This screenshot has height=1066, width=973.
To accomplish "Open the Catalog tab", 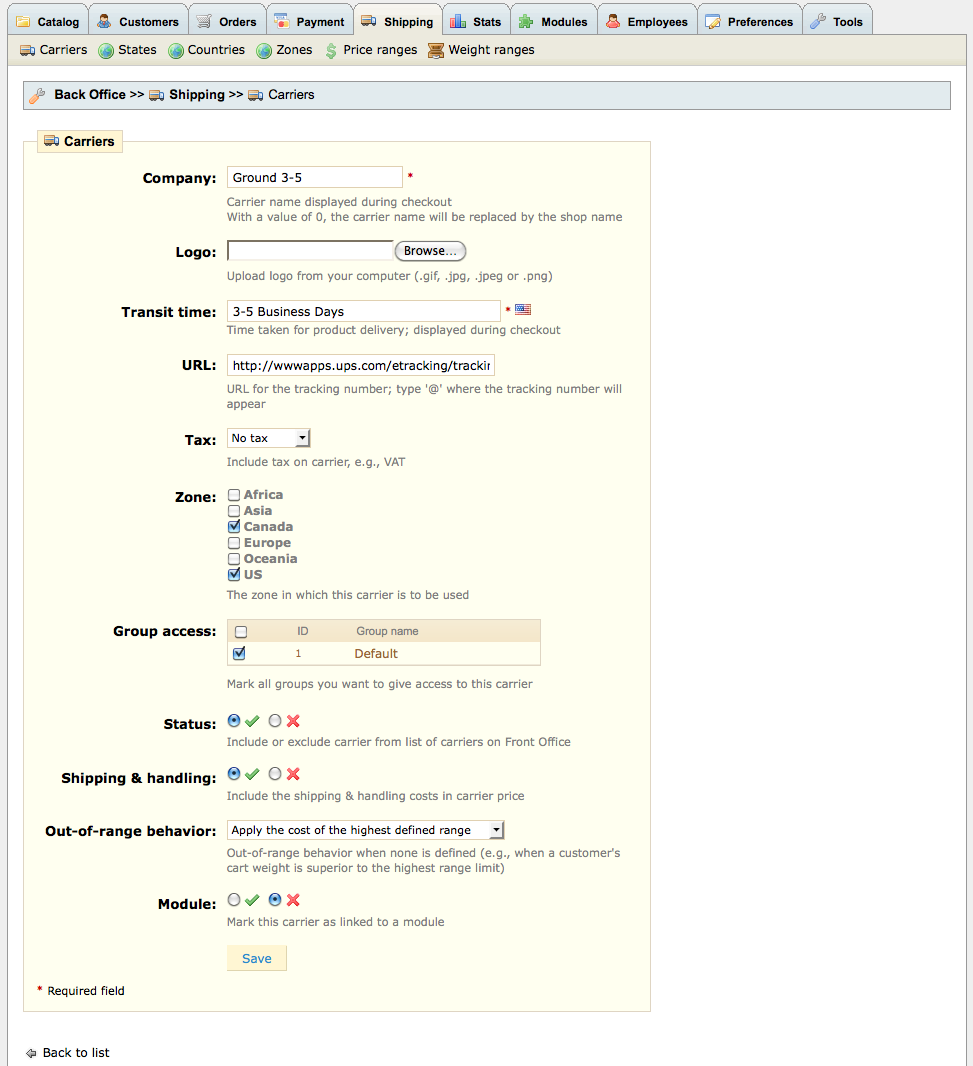I will coord(48,19).
